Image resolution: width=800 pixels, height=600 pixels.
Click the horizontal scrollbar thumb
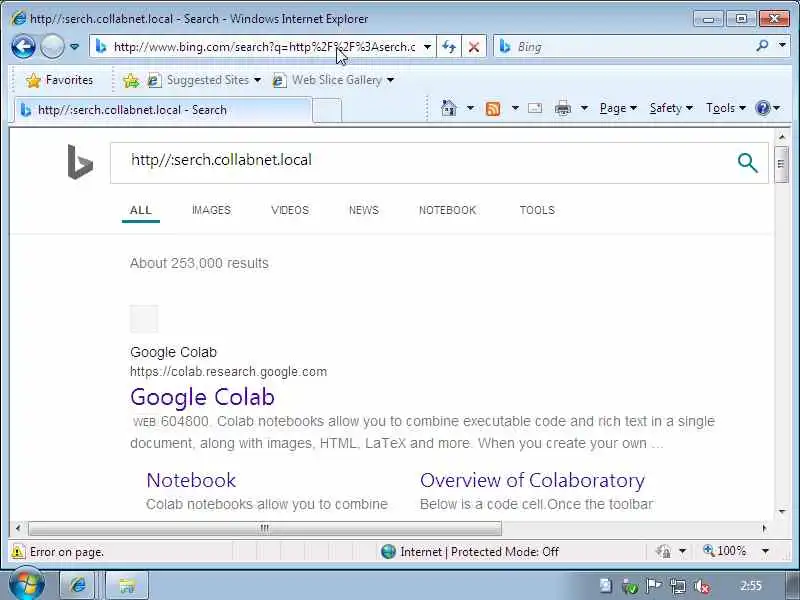point(265,528)
